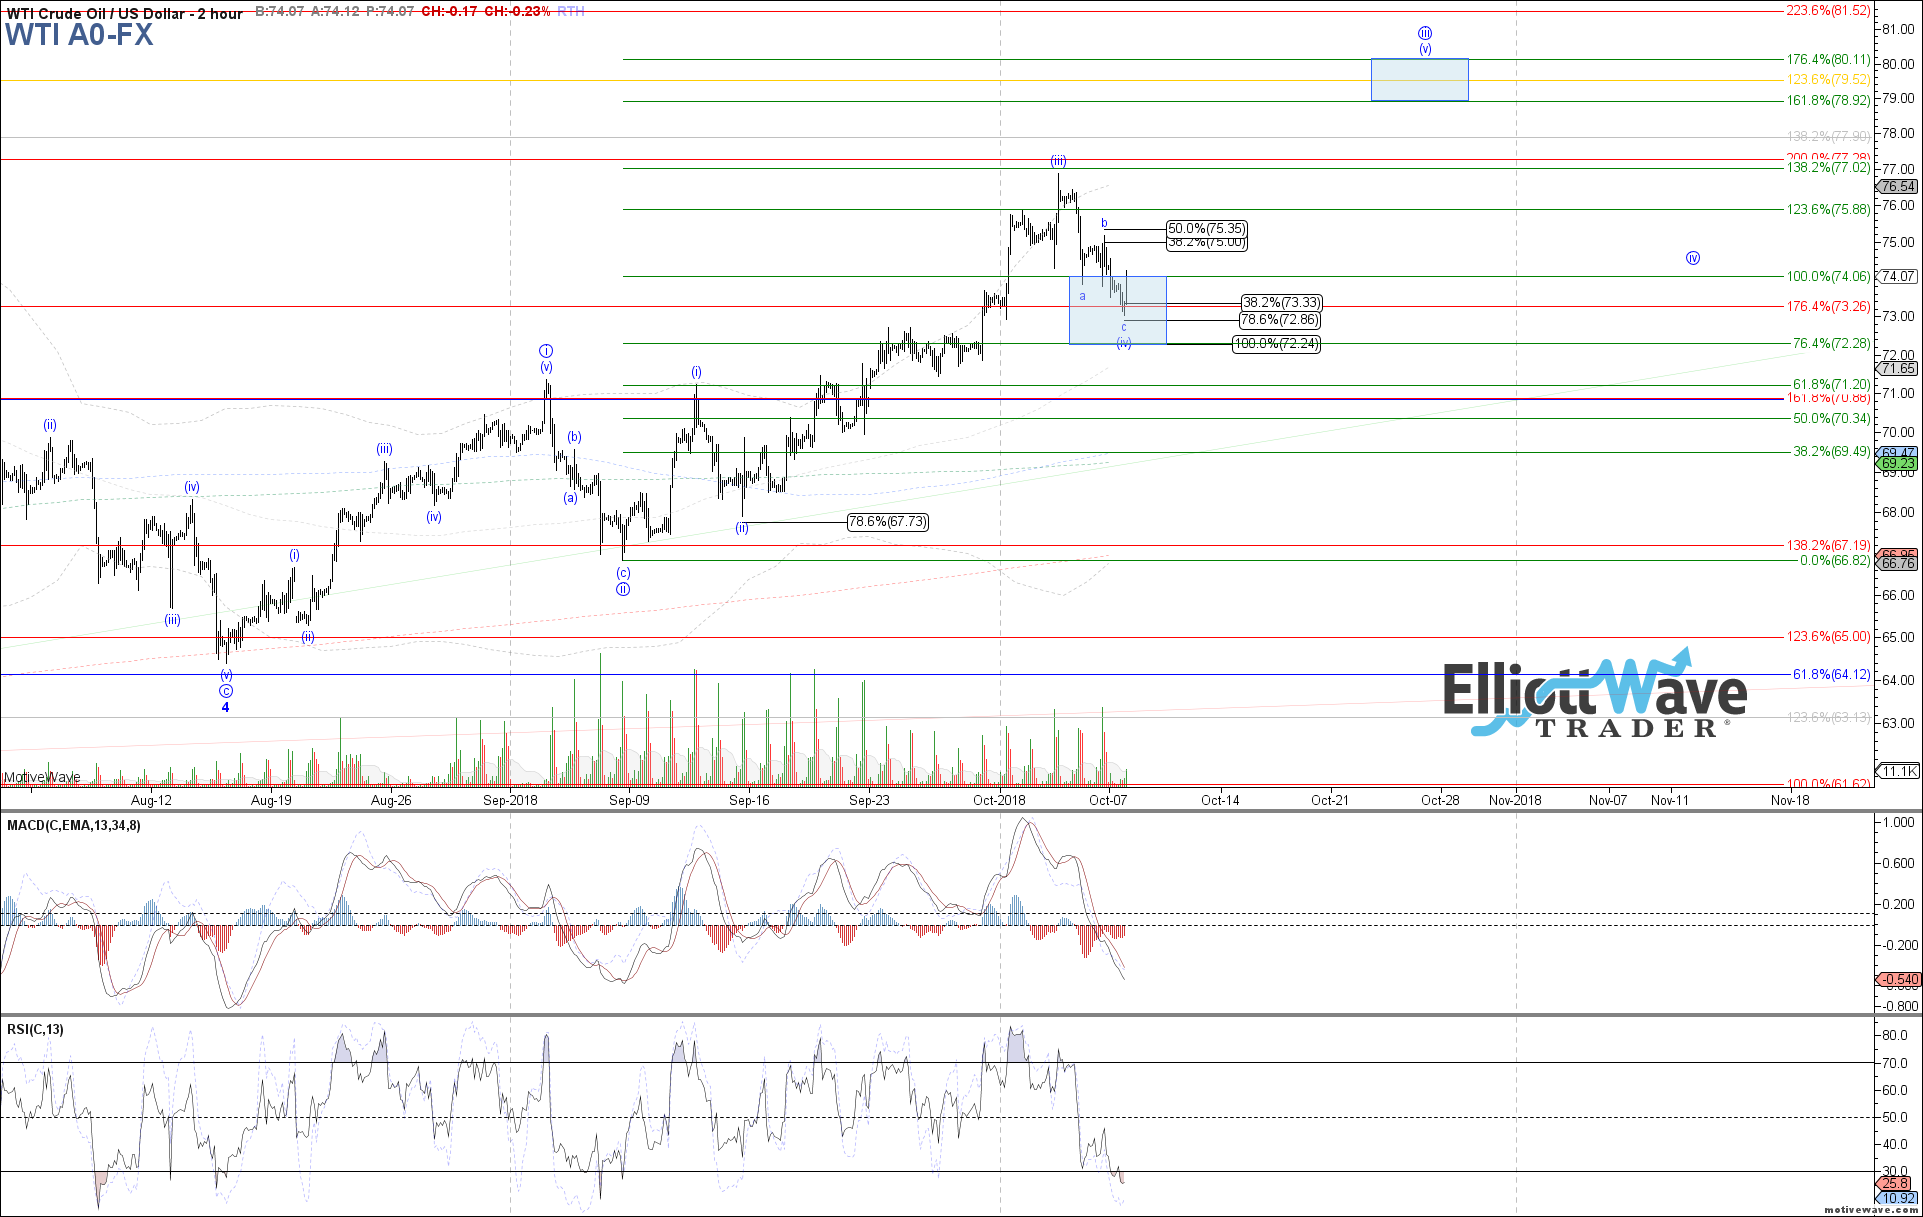
Task: Select the Oct-14 date on time axis
Action: [1220, 800]
